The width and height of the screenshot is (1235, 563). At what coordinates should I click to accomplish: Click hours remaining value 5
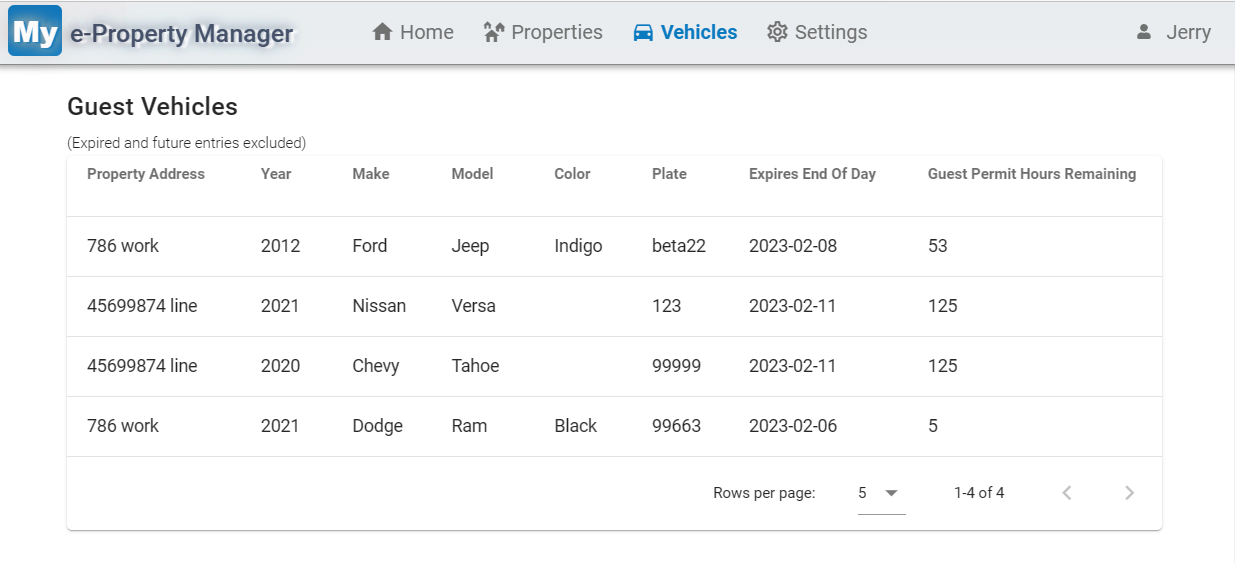pyautogui.click(x=933, y=426)
